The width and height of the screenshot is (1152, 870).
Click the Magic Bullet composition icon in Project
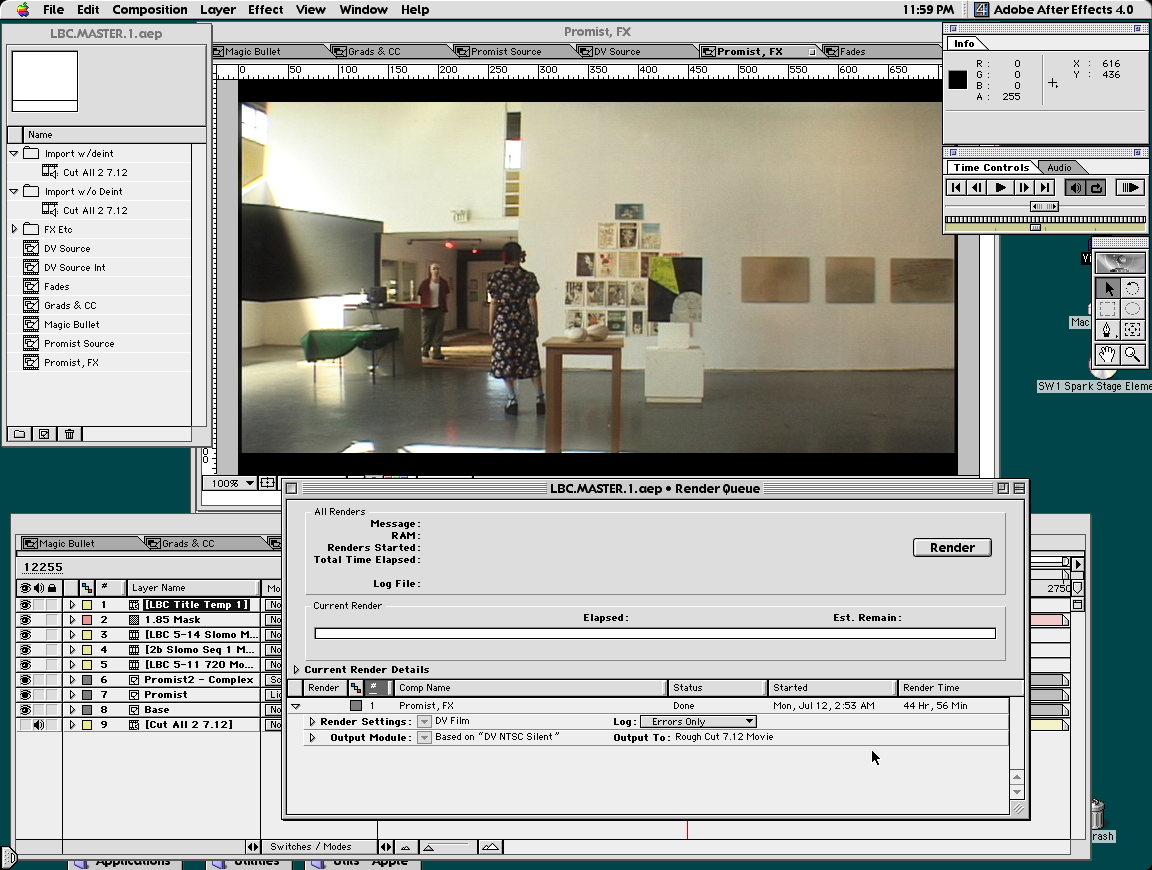[31, 324]
